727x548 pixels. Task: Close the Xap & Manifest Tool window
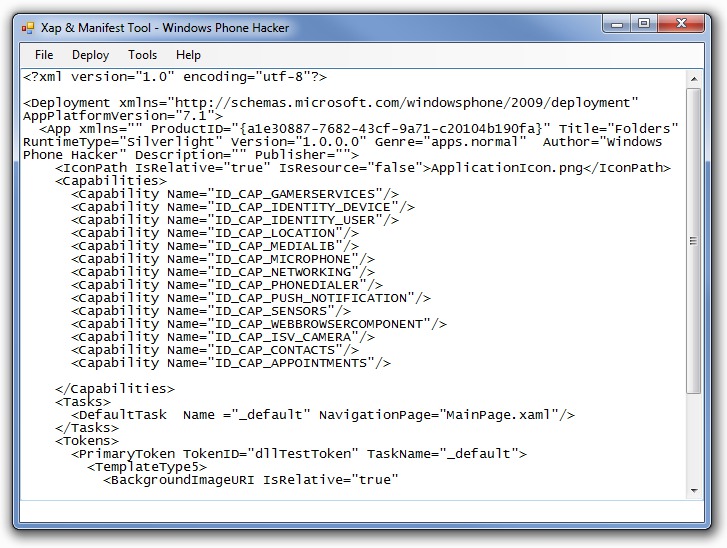click(x=681, y=24)
